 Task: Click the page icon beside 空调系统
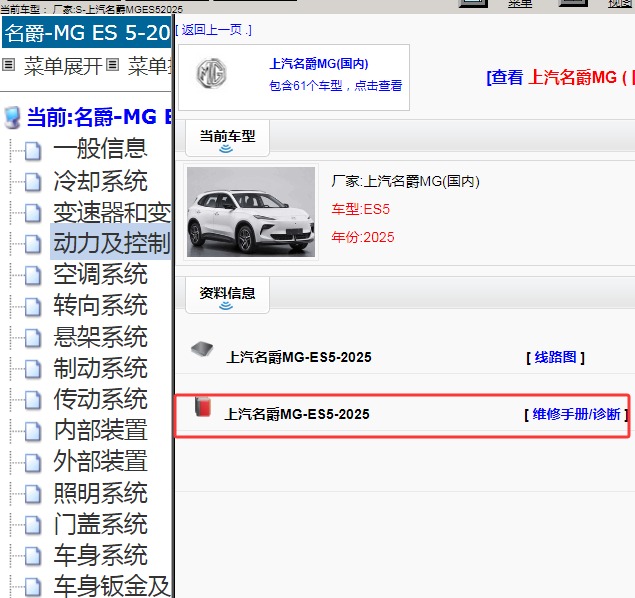(x=33, y=276)
